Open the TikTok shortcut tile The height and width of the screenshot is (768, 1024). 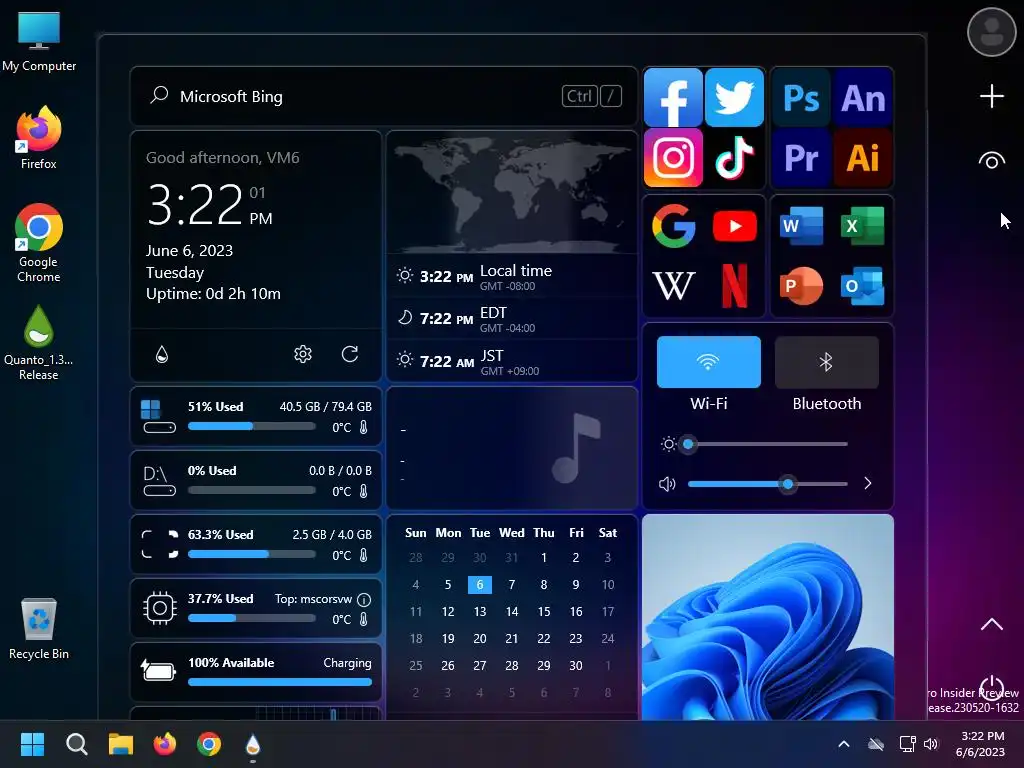point(735,157)
